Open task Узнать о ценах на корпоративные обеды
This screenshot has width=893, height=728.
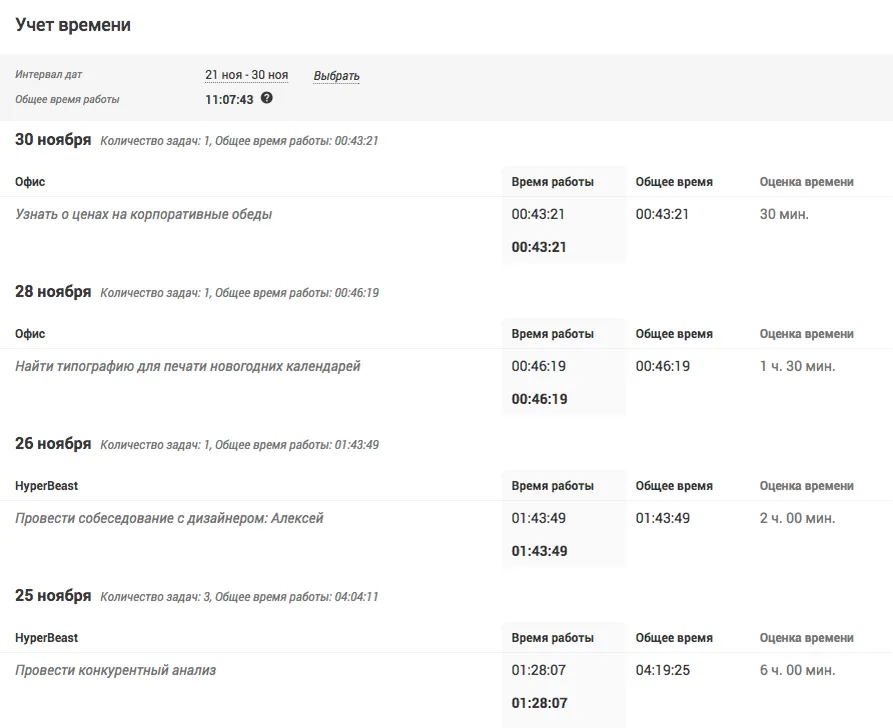tap(144, 214)
